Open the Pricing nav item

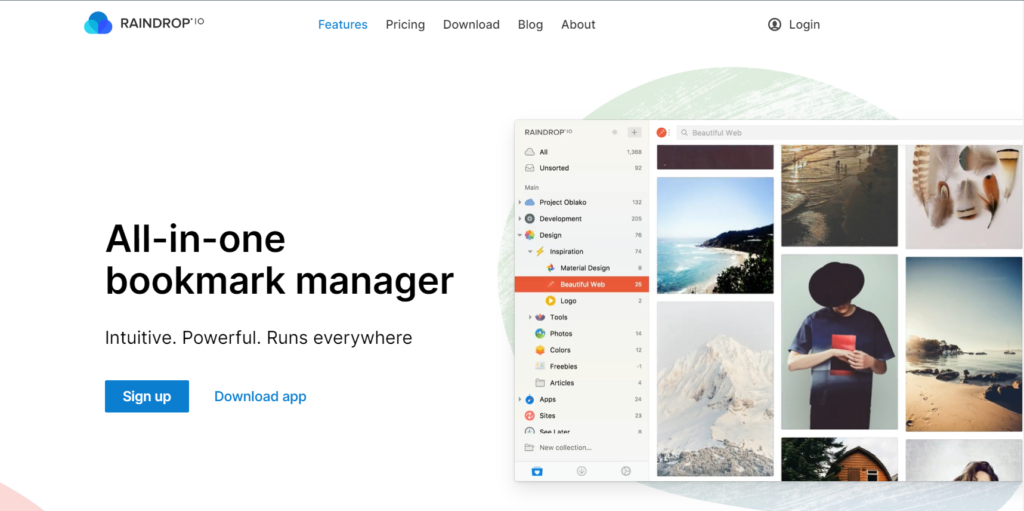coord(405,25)
